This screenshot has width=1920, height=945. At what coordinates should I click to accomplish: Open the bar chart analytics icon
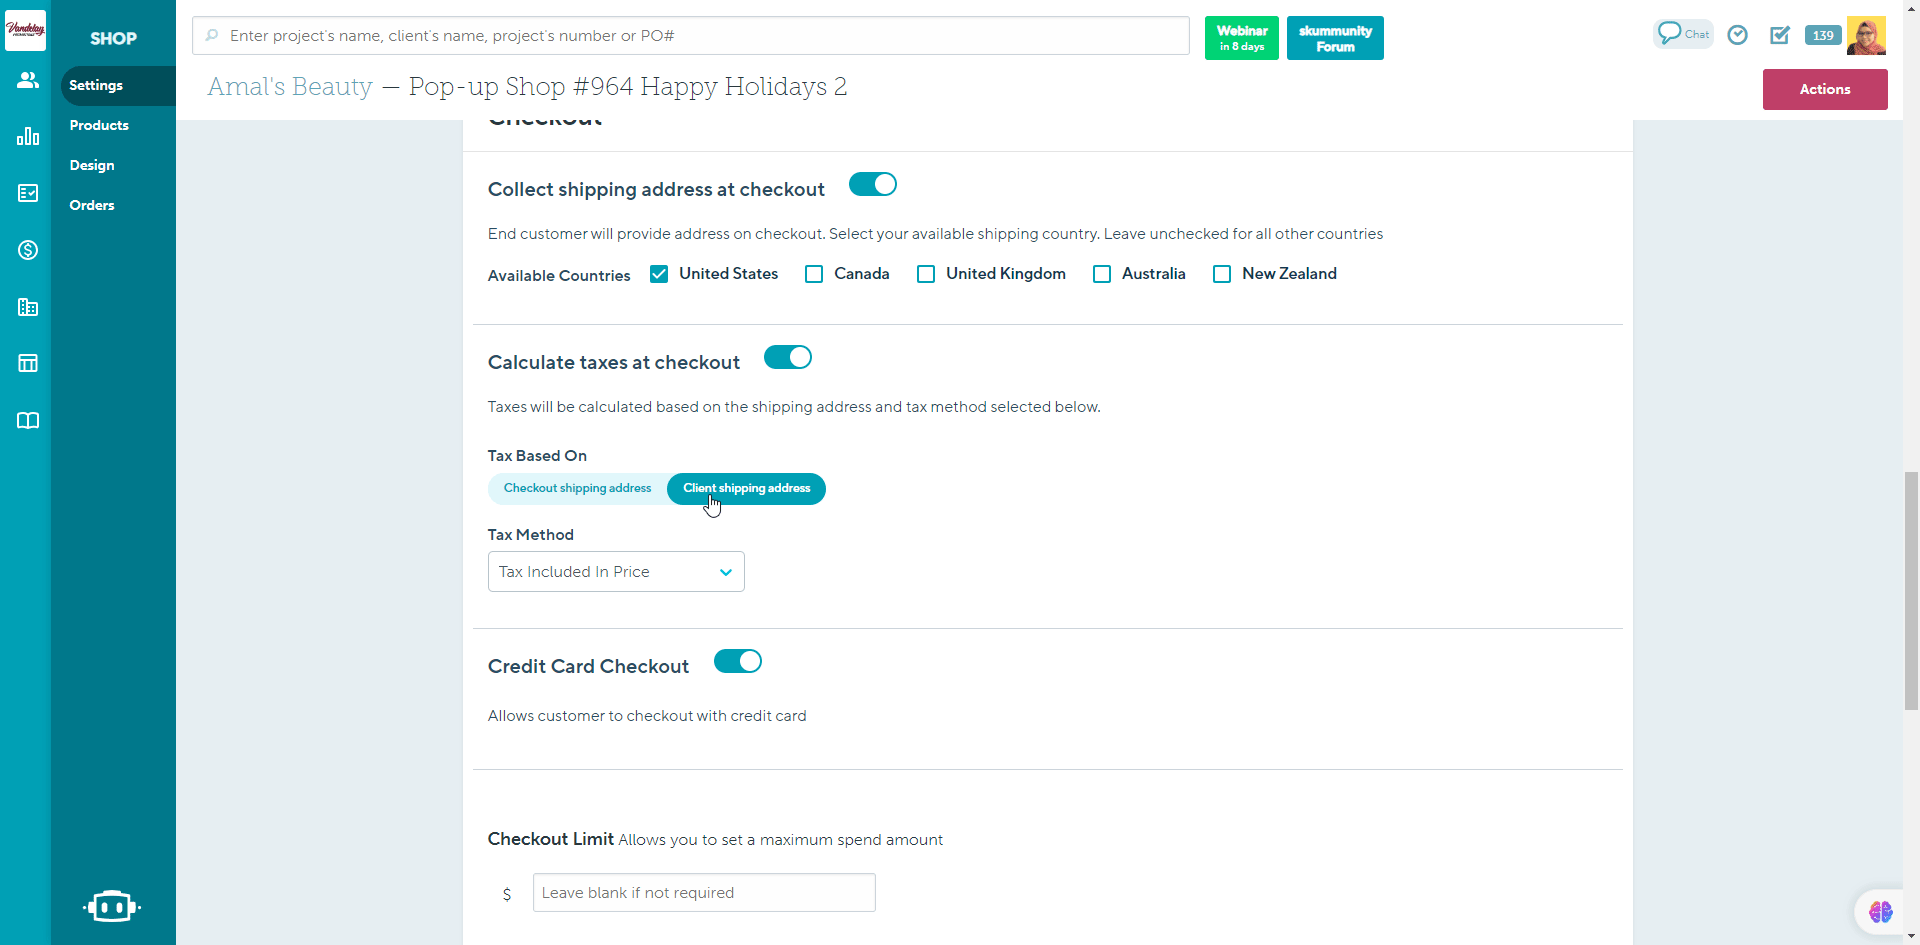click(28, 136)
